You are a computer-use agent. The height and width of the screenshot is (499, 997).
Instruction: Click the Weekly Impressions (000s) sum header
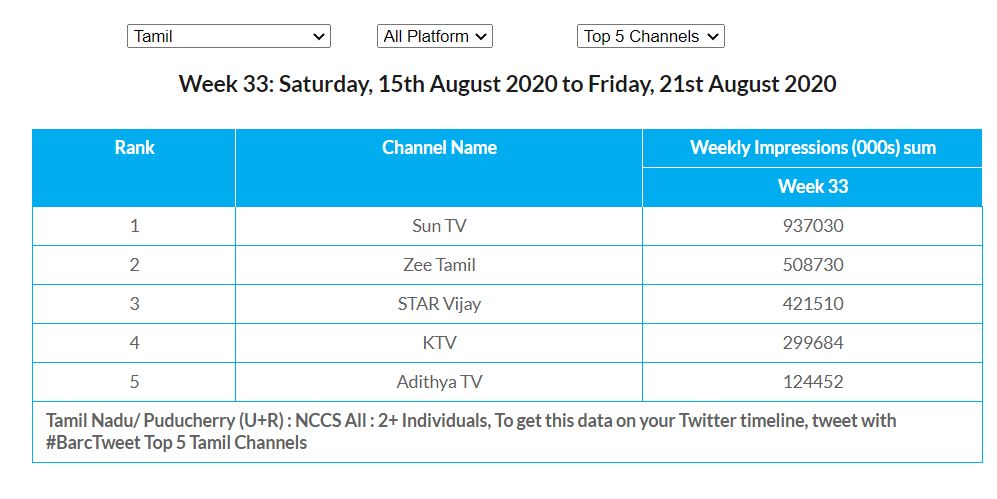[x=812, y=148]
